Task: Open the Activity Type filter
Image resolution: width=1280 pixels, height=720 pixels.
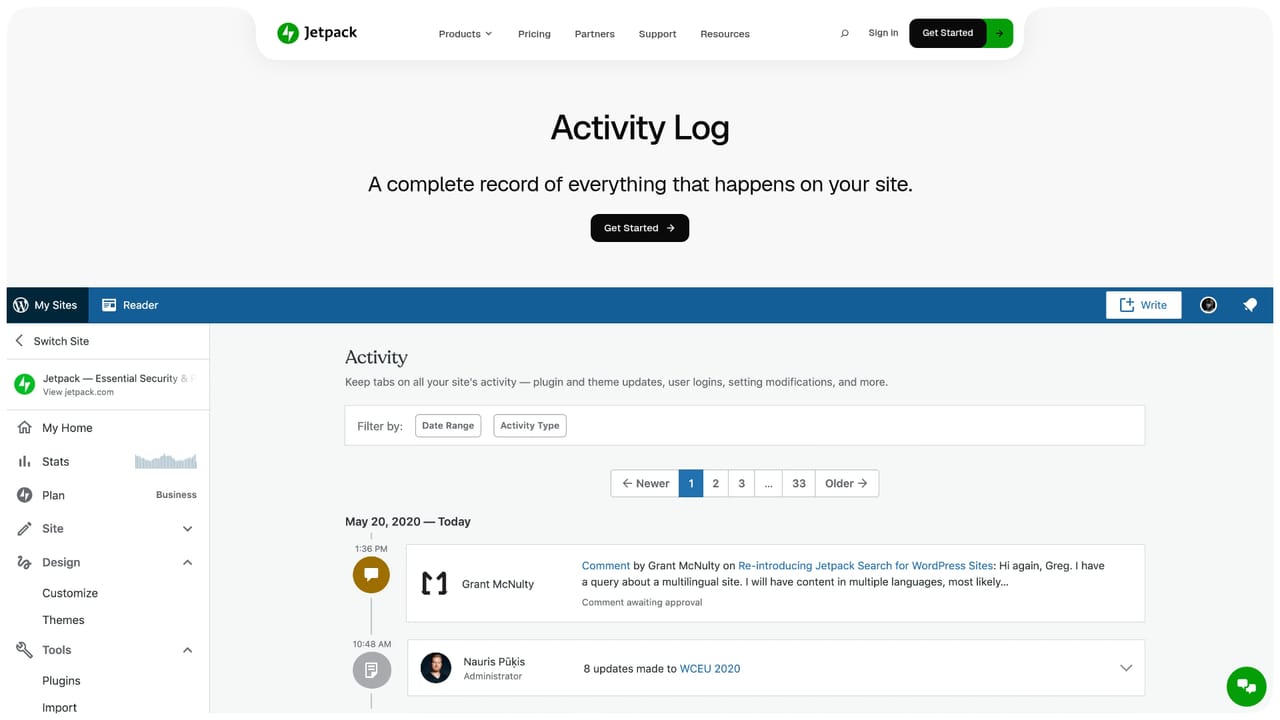Action: 530,426
